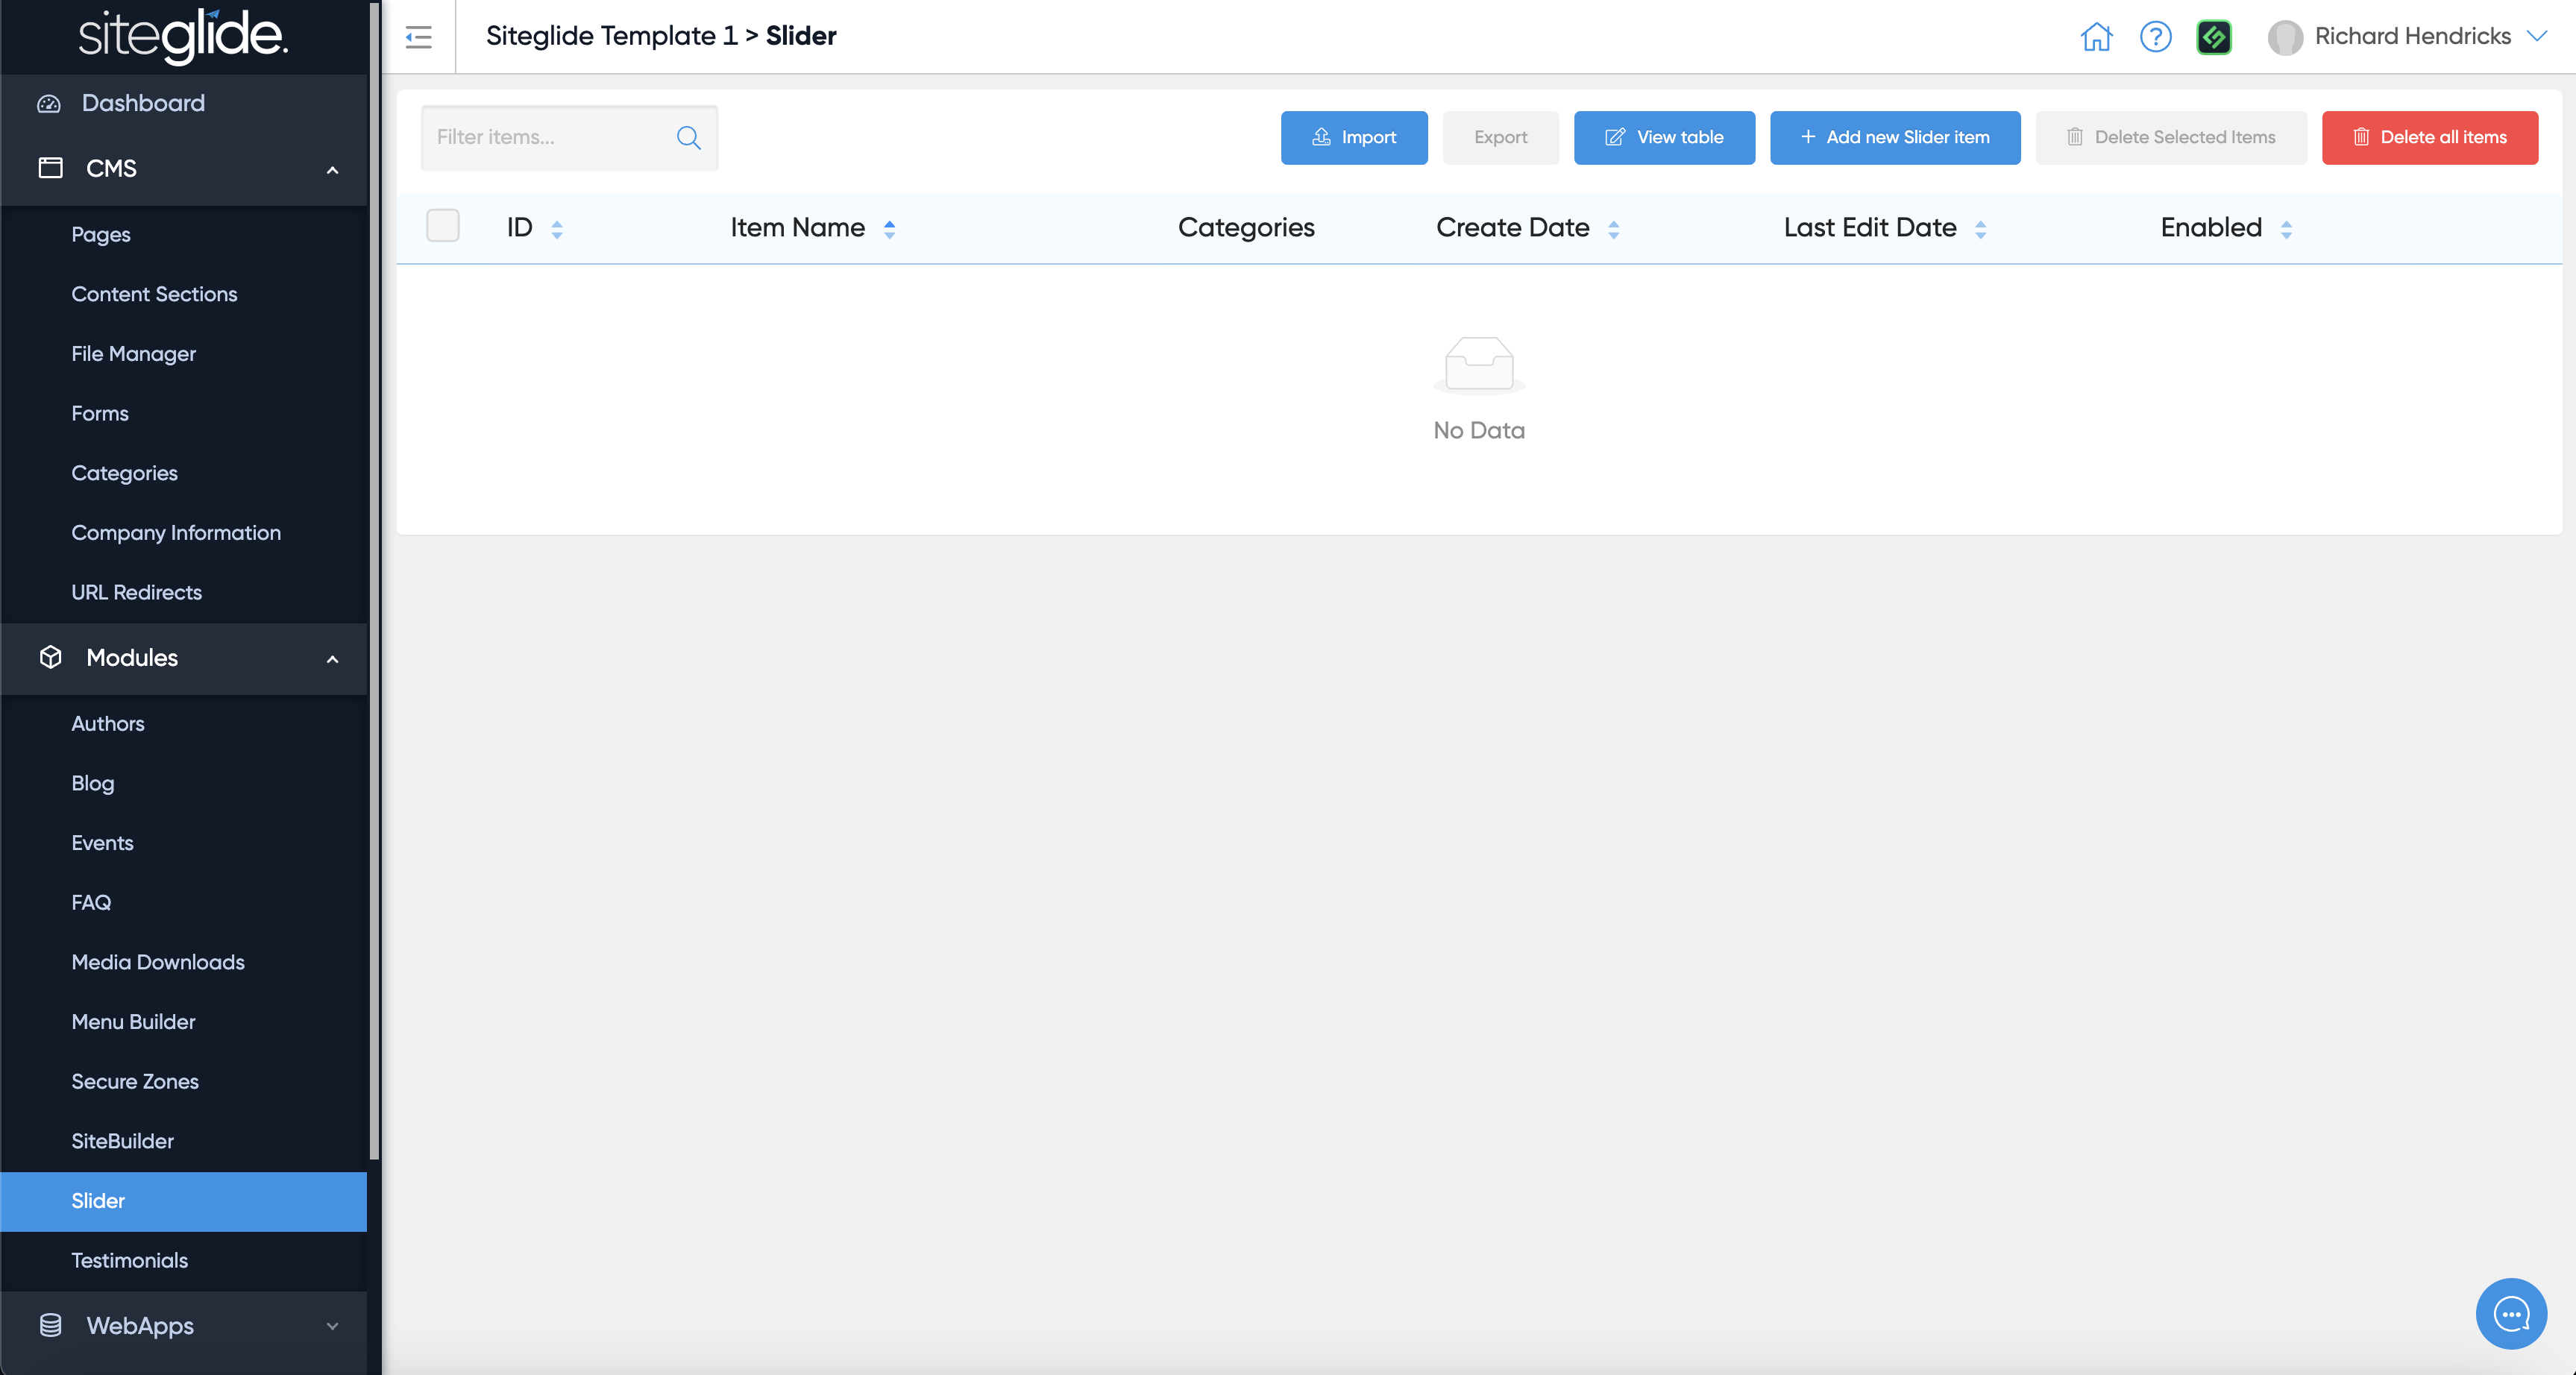This screenshot has width=2576, height=1375.
Task: Collapse the Modules menu section
Action: [332, 658]
